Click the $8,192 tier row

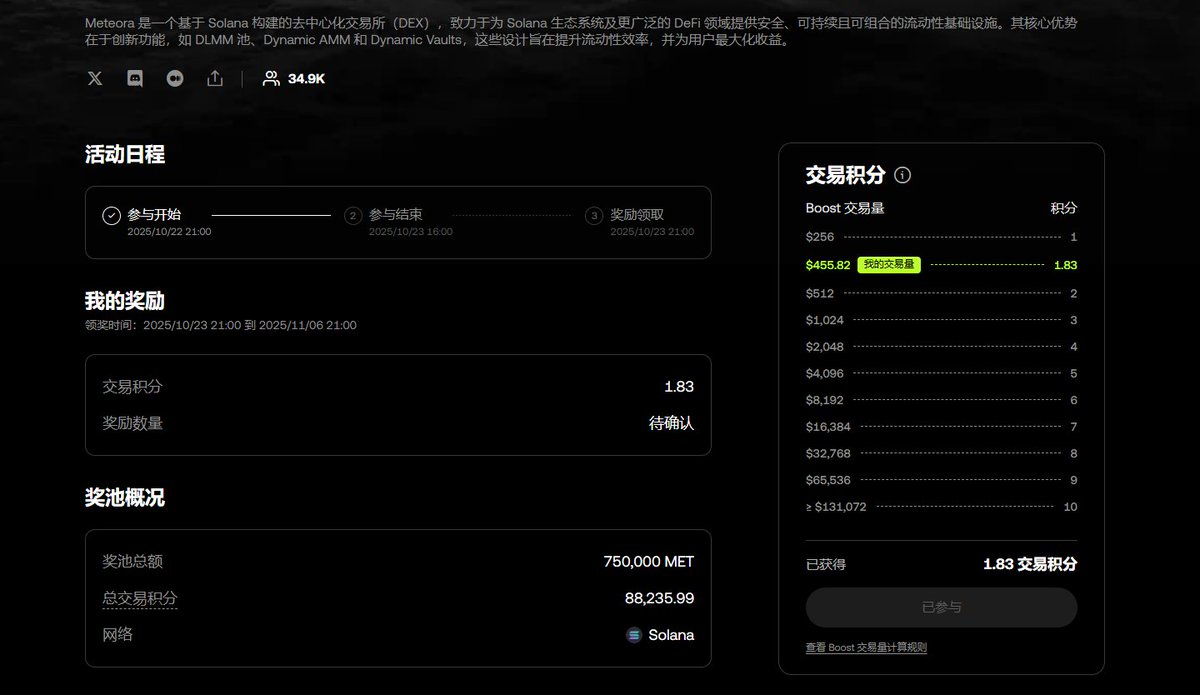941,400
